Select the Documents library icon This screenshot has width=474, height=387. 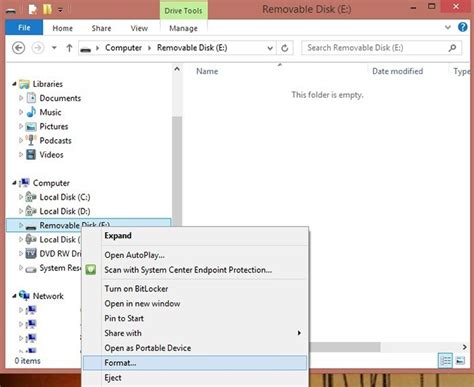click(x=31, y=98)
